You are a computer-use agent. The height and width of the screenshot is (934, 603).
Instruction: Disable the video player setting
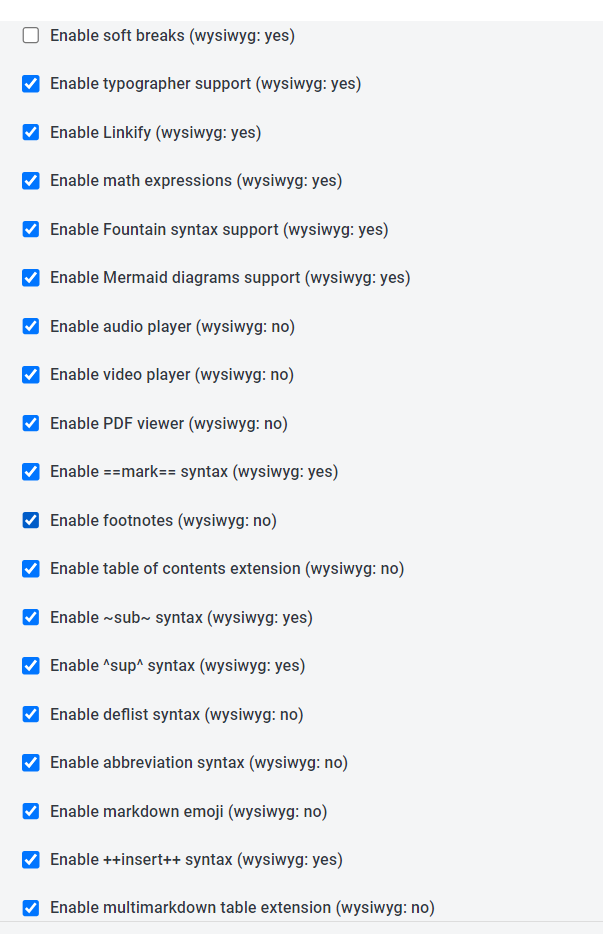[31, 374]
